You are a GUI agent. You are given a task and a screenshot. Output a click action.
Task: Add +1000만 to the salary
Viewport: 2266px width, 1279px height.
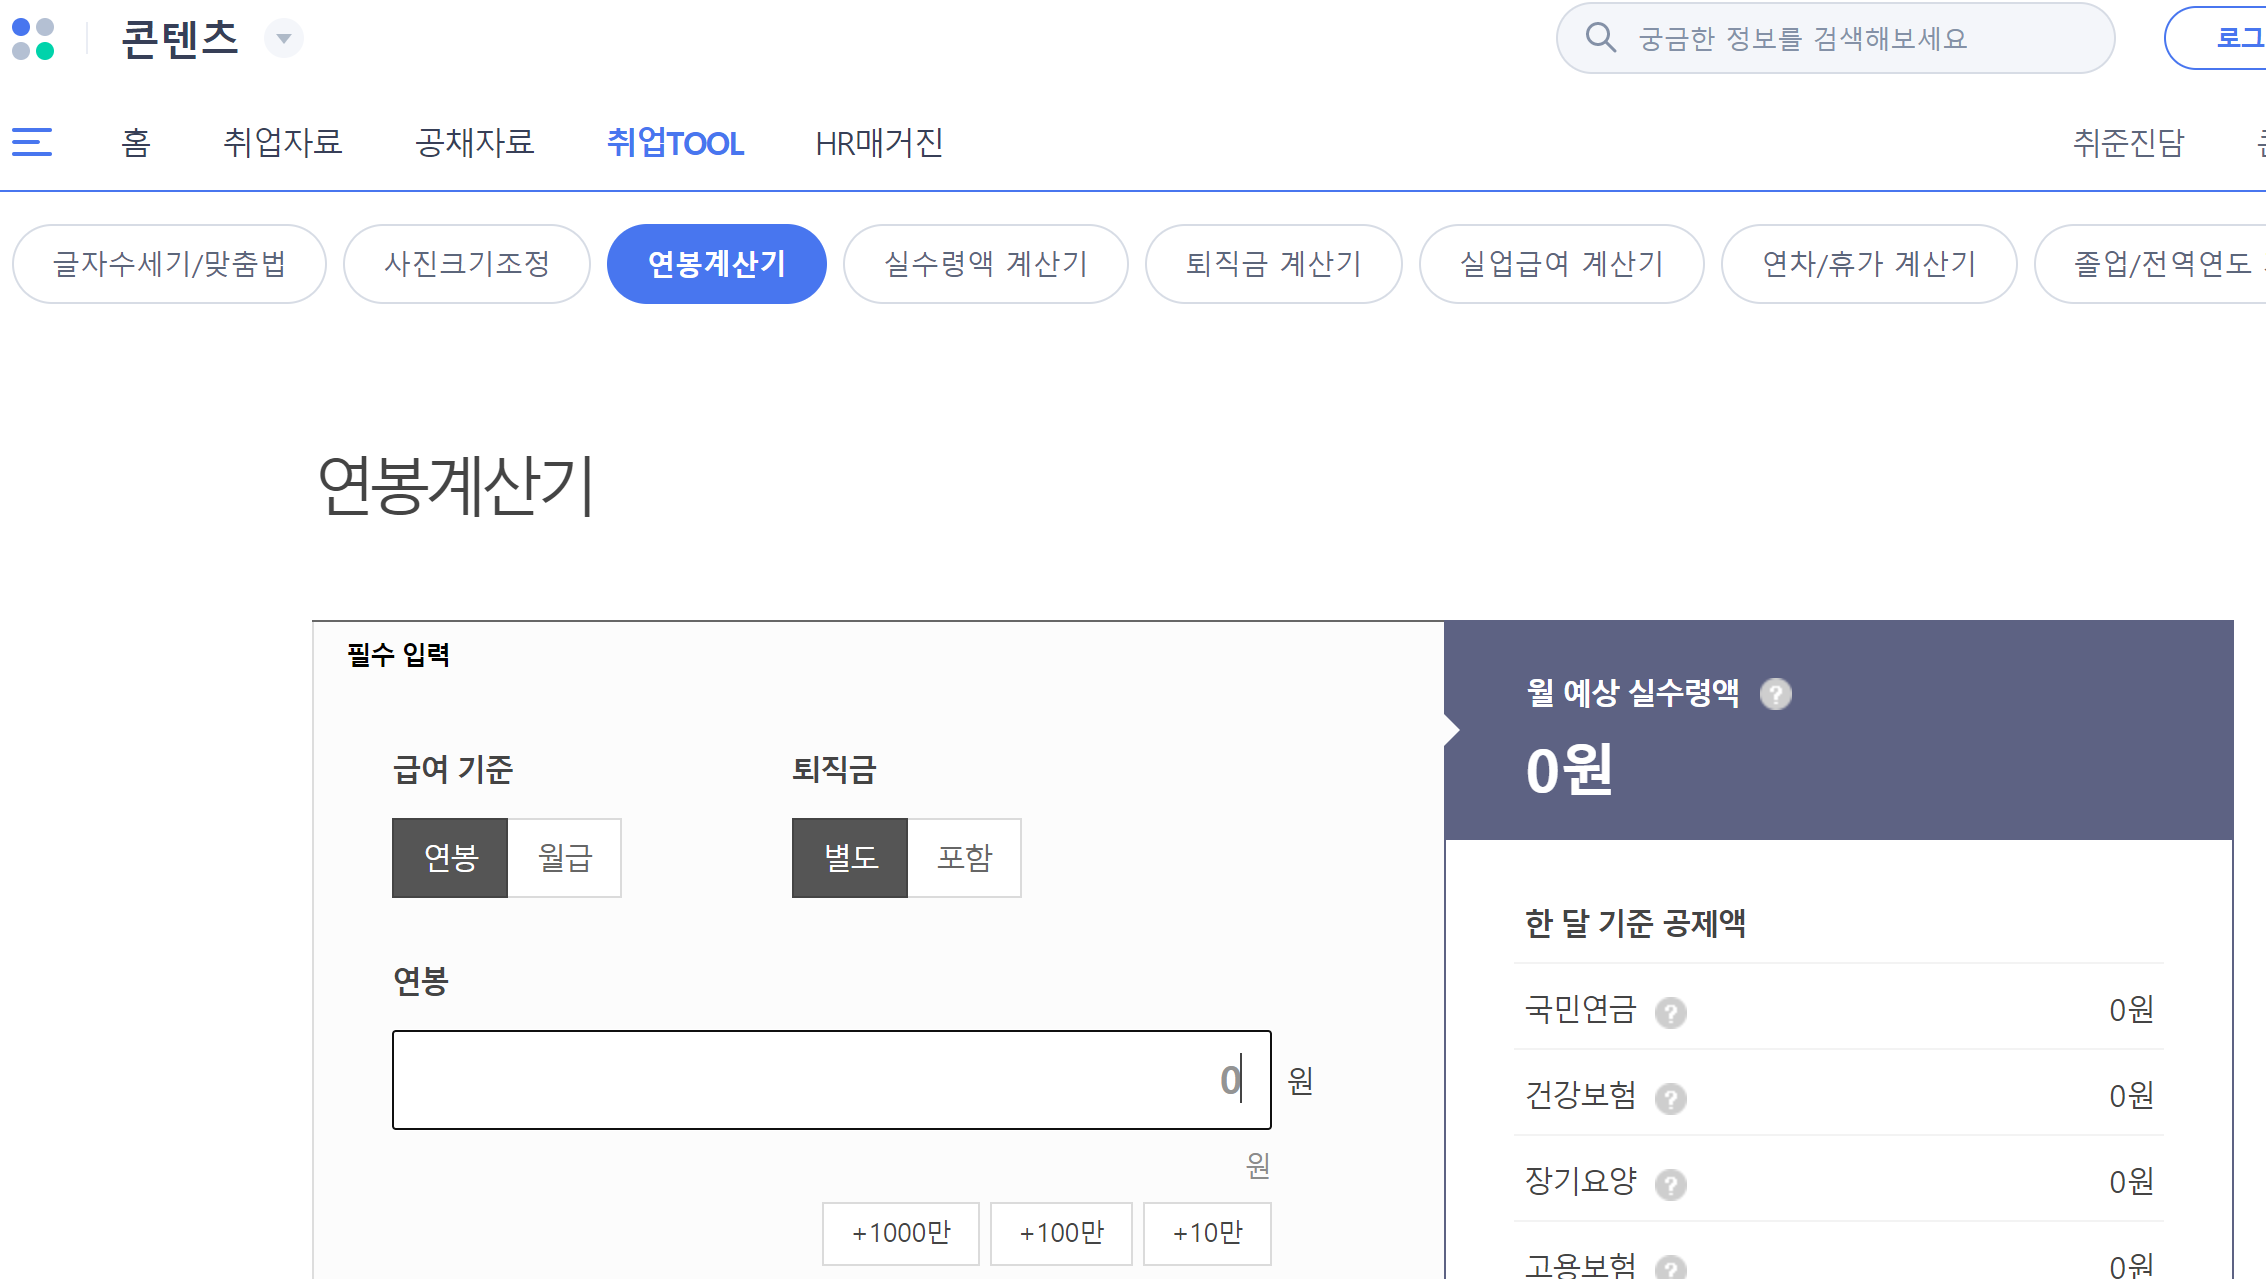901,1233
